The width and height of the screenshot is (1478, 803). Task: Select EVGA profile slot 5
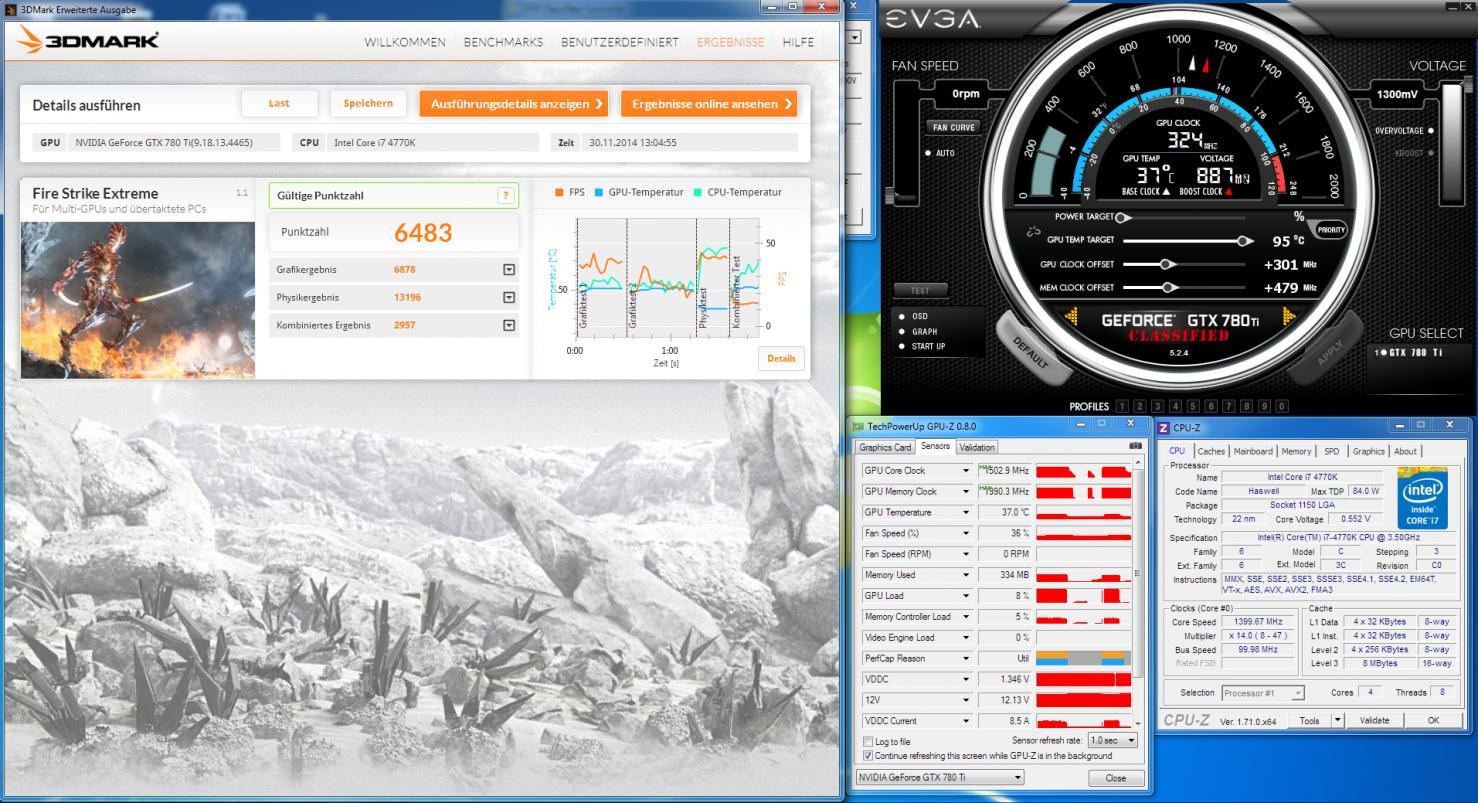tap(1193, 407)
